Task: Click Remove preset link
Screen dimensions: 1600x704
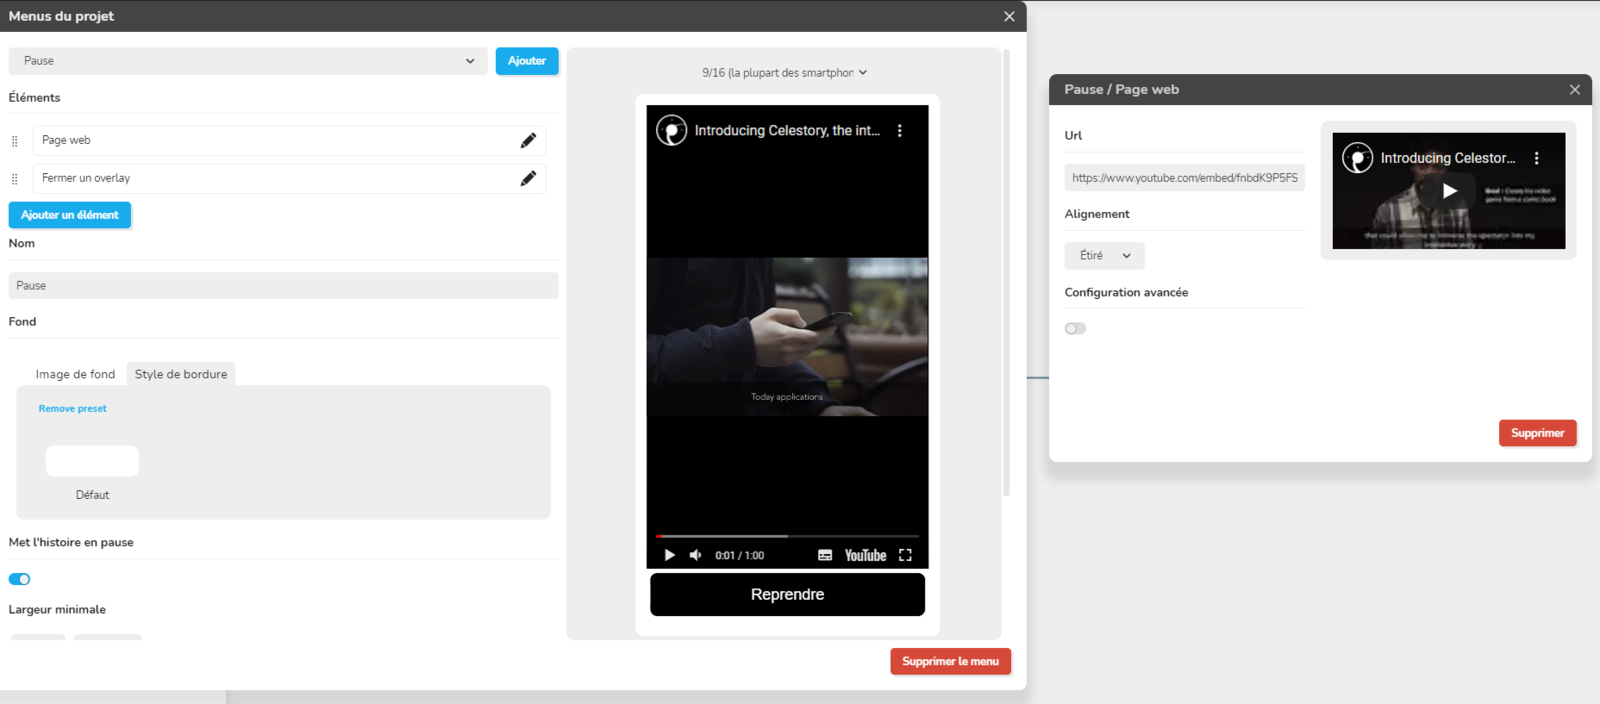Action: (72, 408)
